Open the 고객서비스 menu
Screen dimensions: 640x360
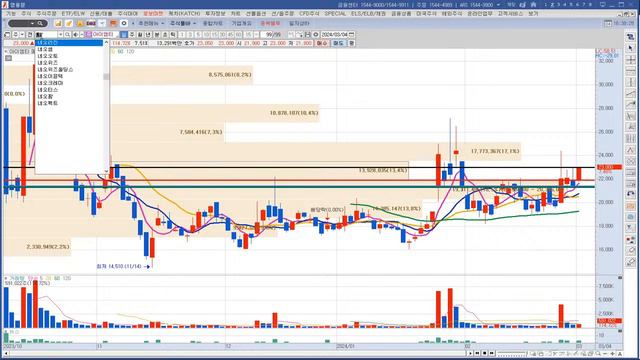510,13
